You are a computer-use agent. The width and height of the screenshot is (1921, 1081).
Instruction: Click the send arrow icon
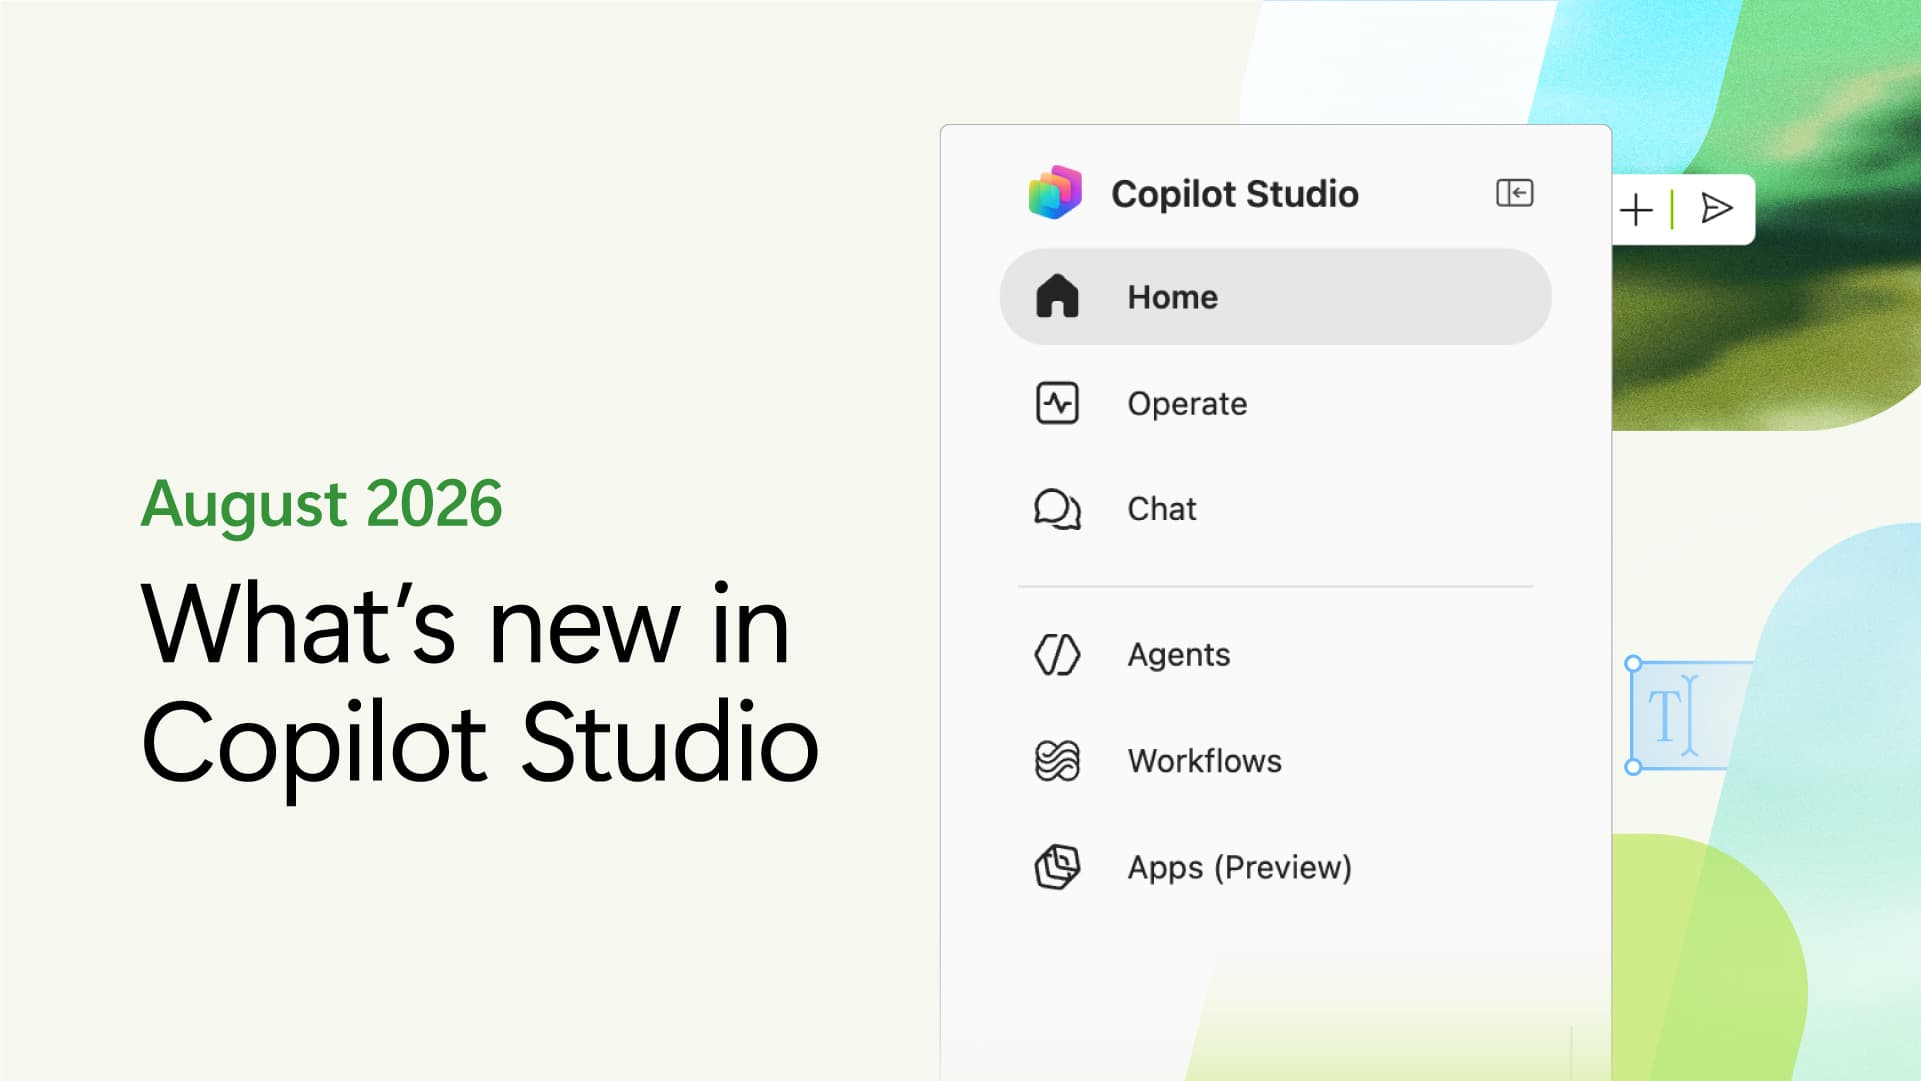tap(1716, 208)
